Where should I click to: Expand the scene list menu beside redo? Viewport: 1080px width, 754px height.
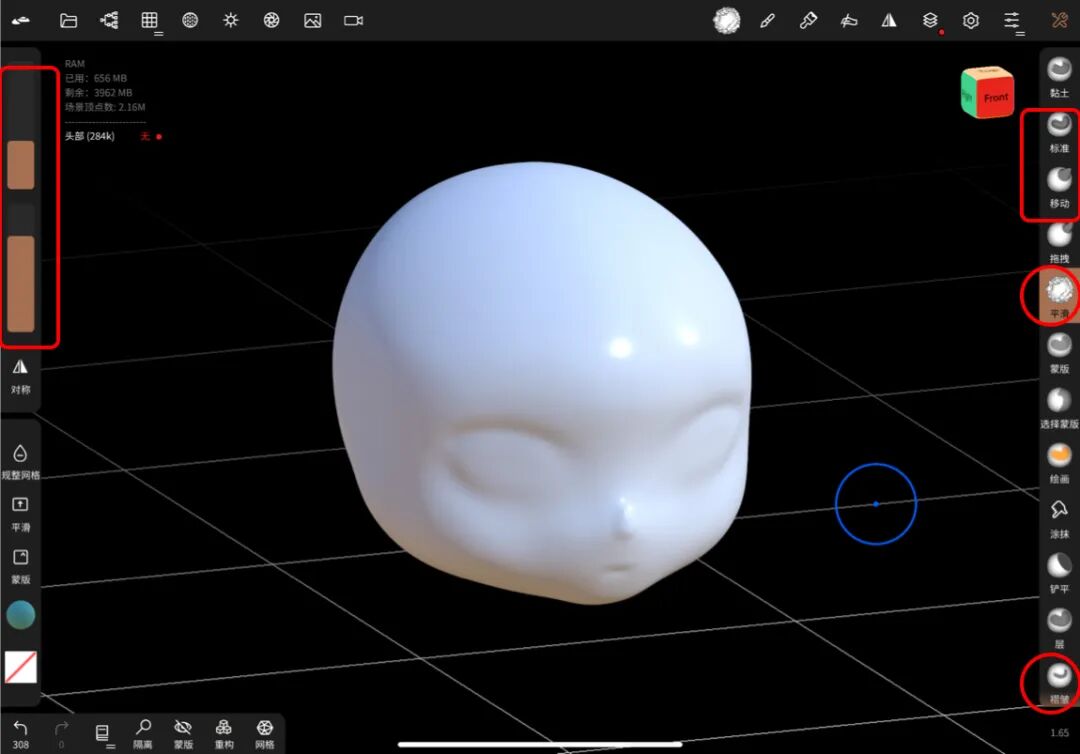coord(103,734)
